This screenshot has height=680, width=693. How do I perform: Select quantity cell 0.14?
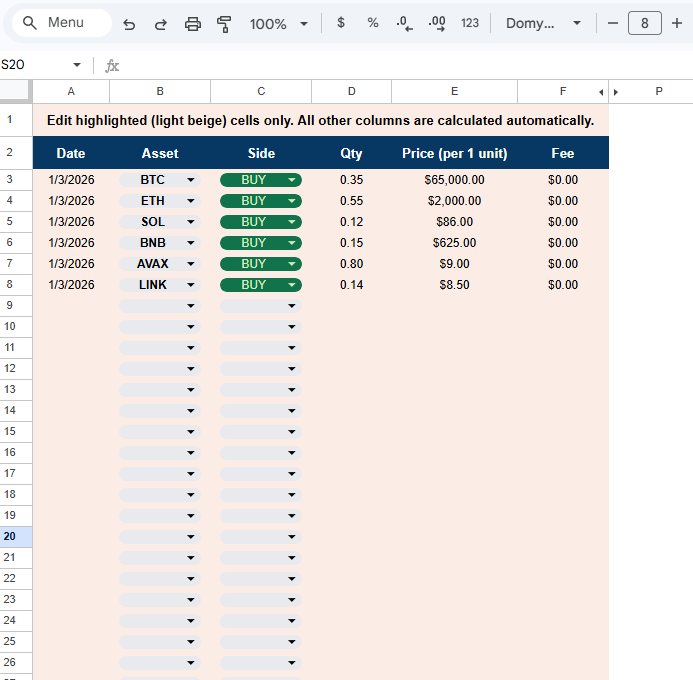(351, 285)
